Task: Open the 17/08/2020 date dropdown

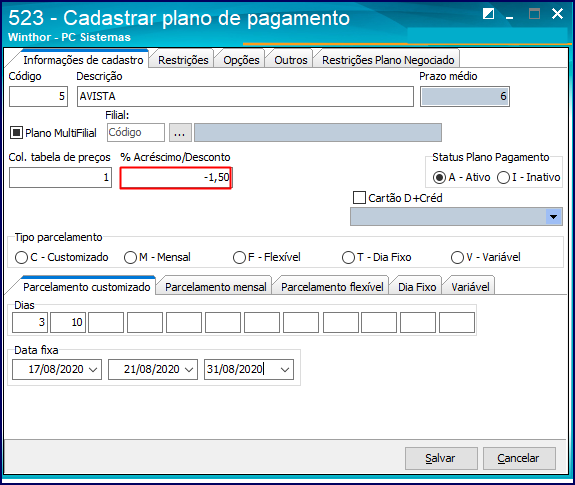Action: (x=93, y=370)
